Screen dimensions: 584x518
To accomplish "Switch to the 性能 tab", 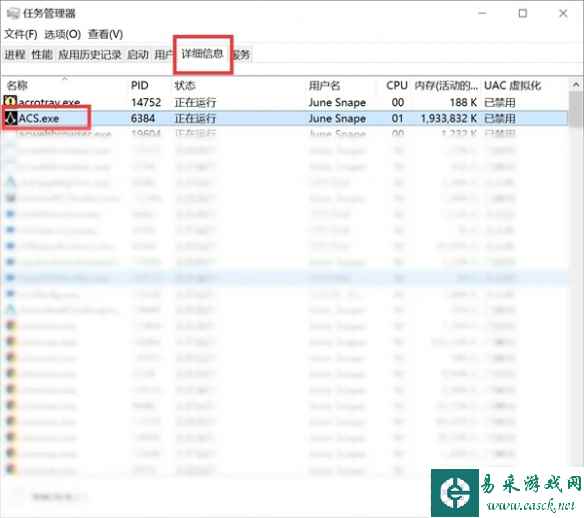I will [x=42, y=55].
